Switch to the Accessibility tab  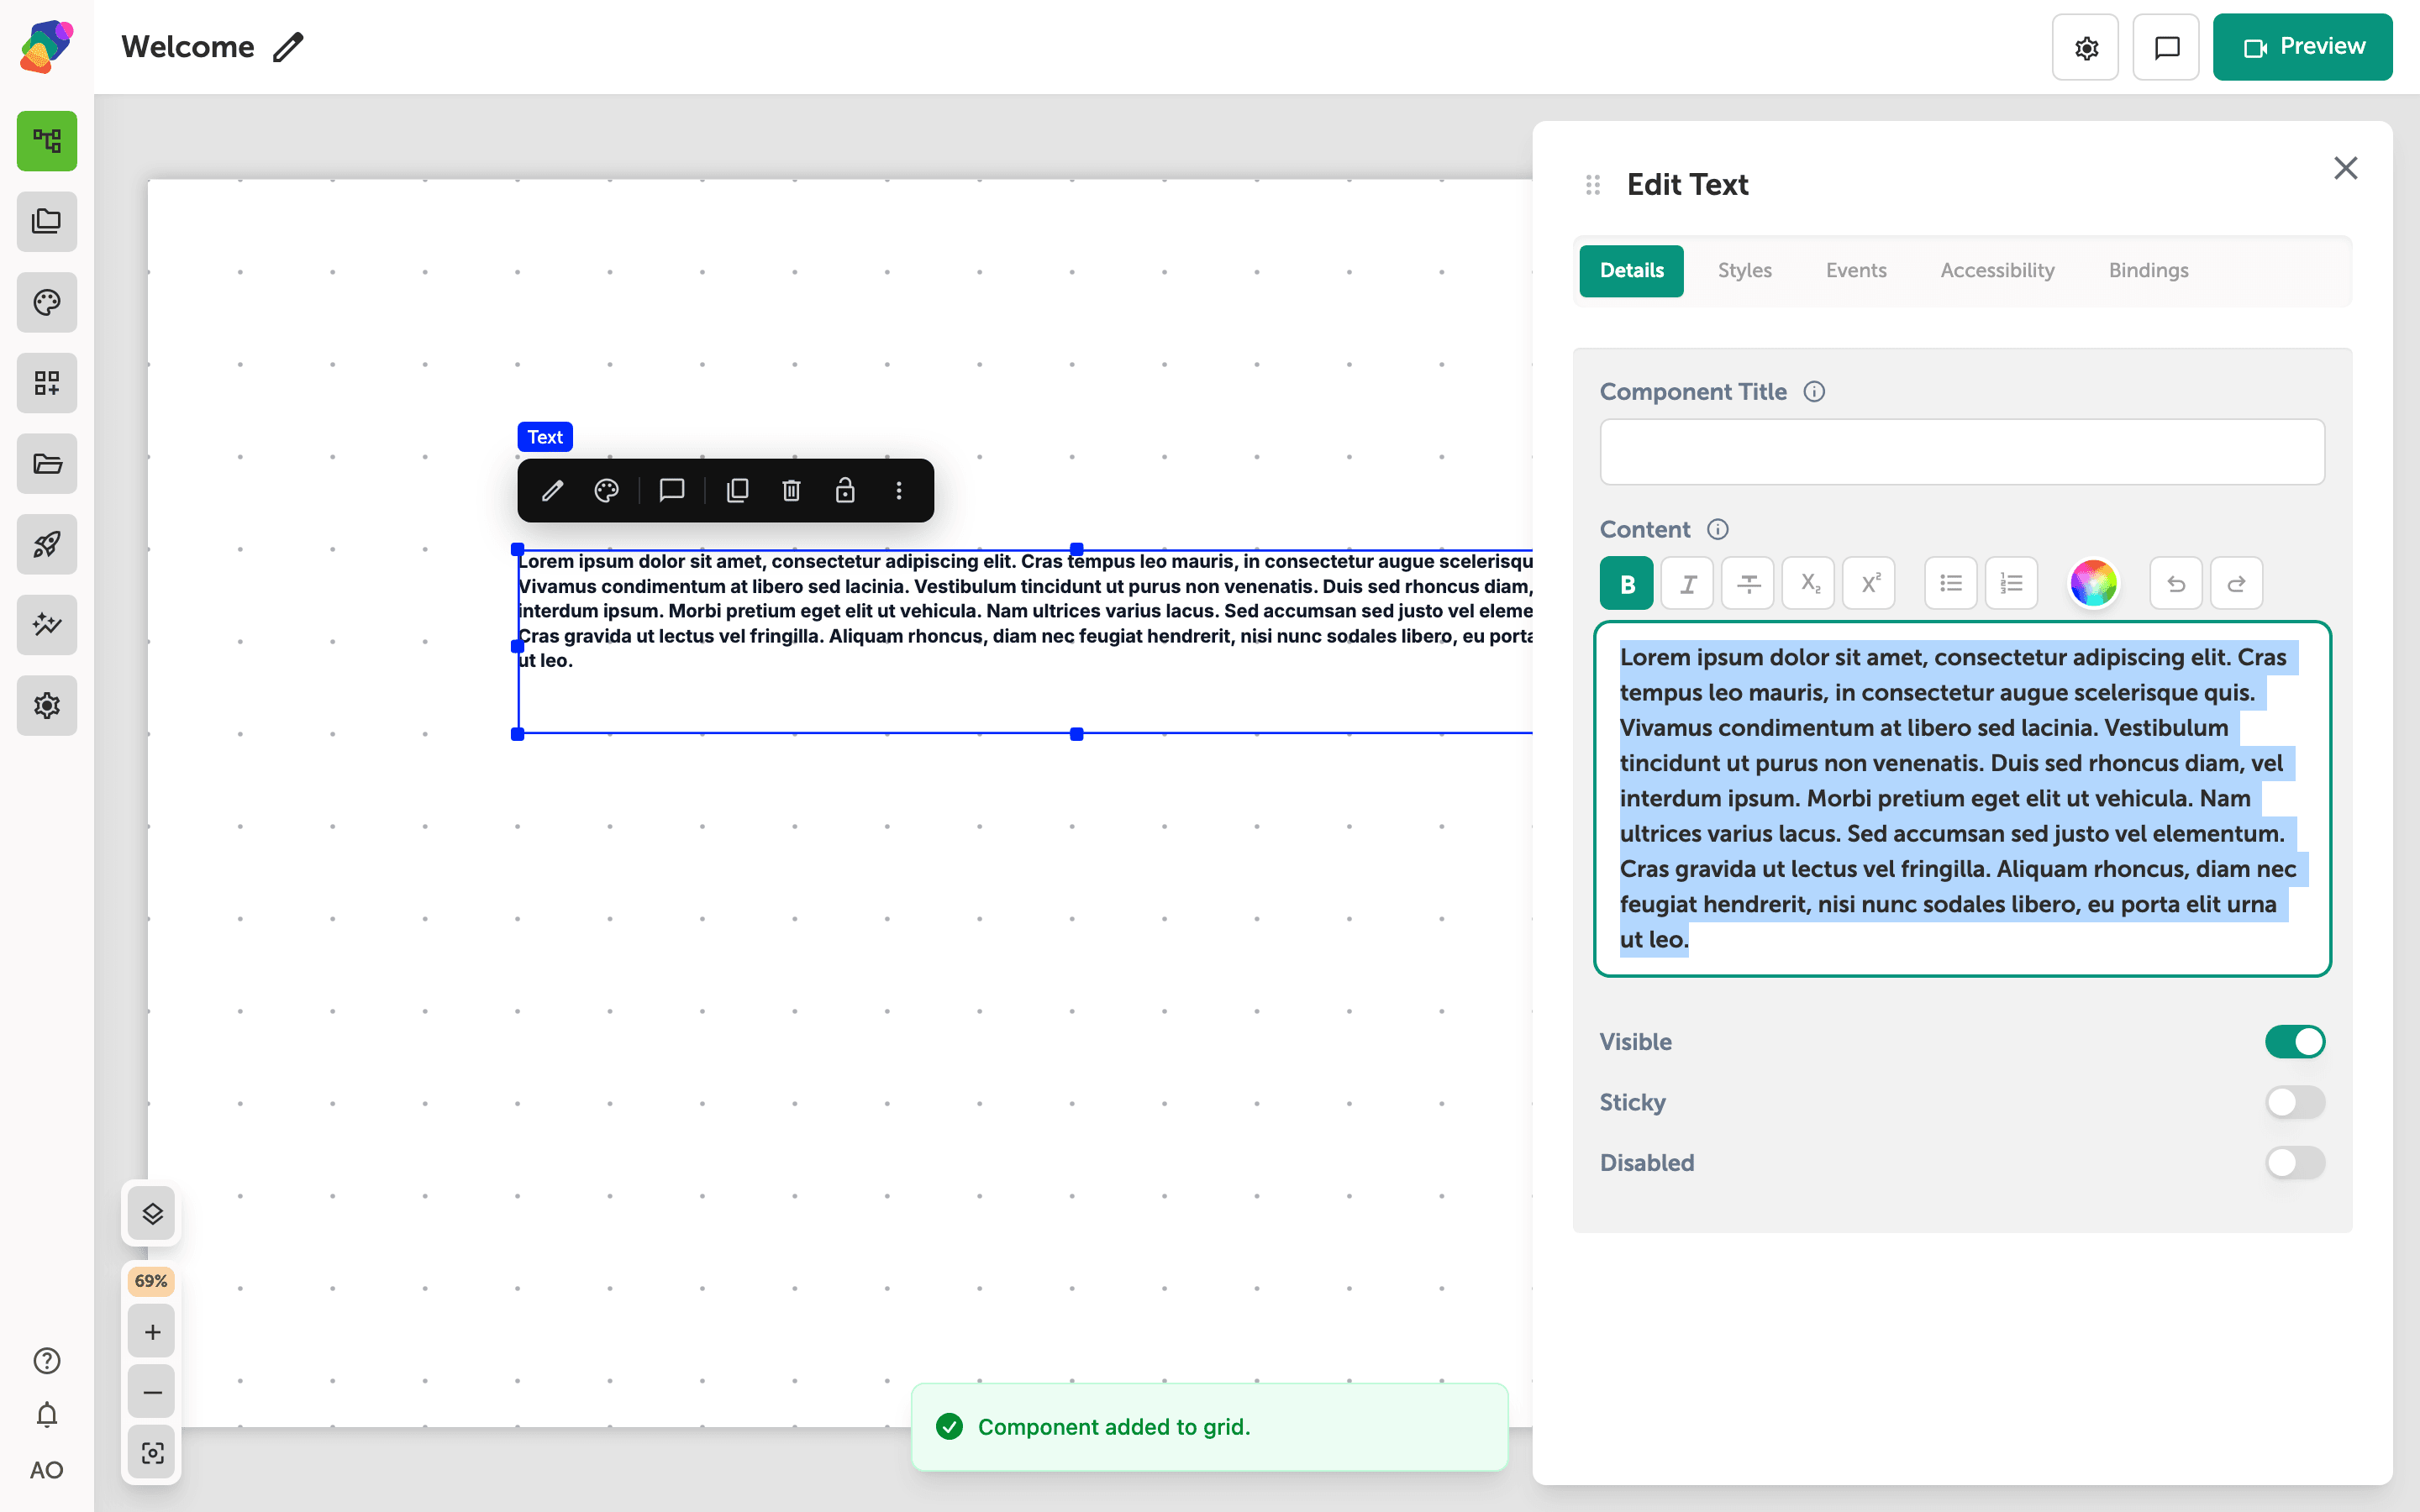point(1997,271)
